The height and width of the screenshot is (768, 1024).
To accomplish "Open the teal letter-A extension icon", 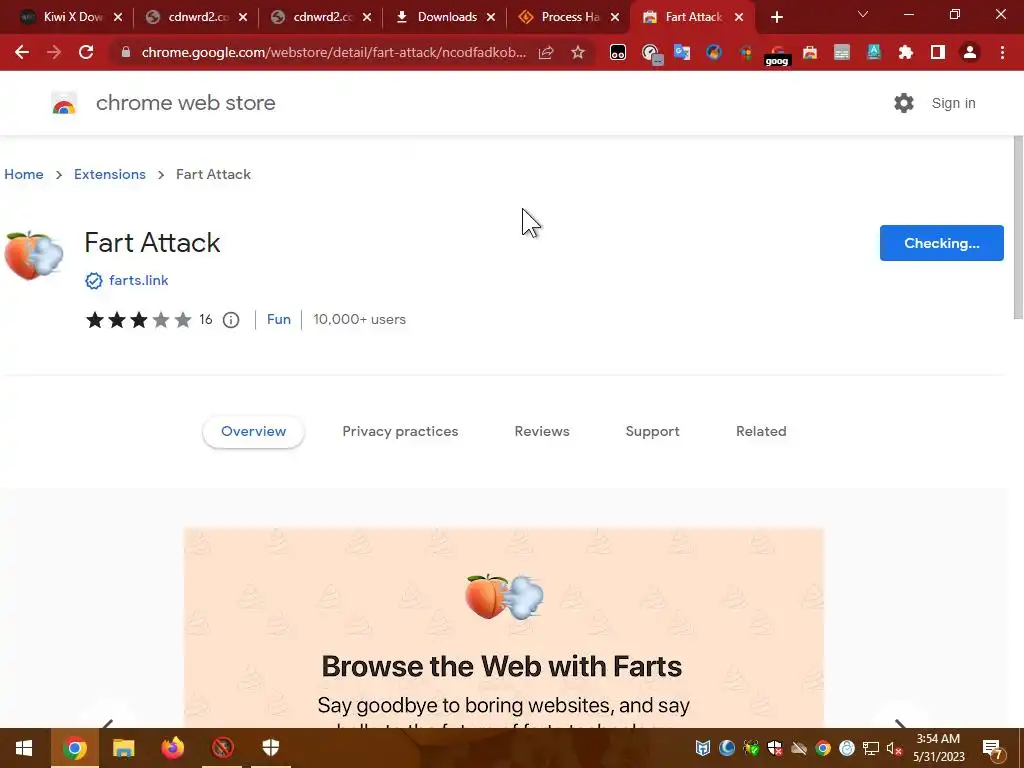I will (x=874, y=52).
